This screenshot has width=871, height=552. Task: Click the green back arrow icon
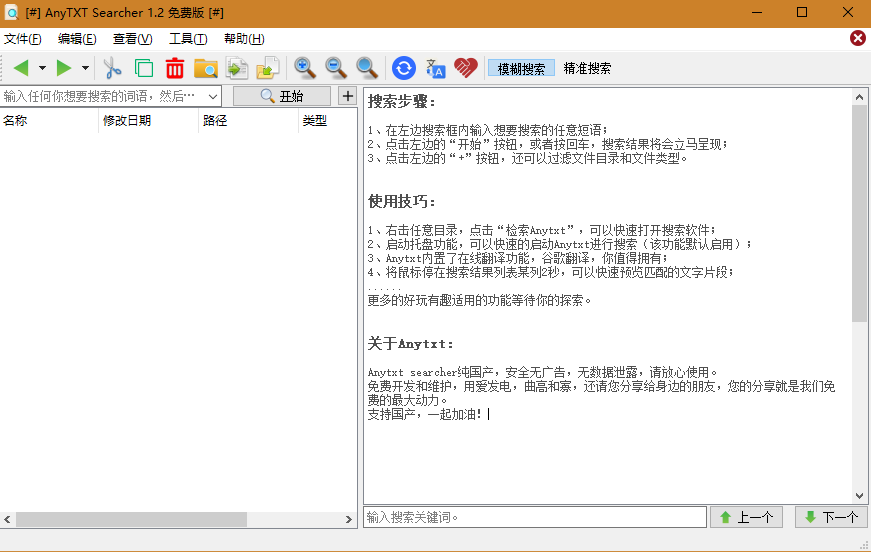point(21,68)
